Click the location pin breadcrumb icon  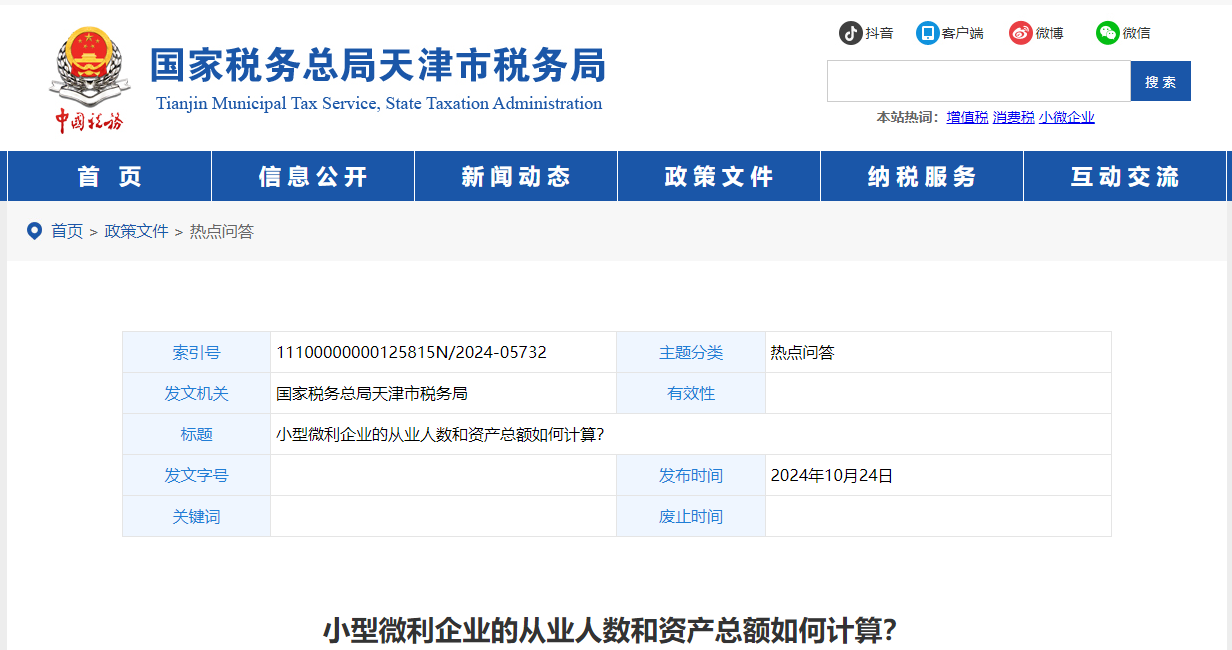pos(34,231)
